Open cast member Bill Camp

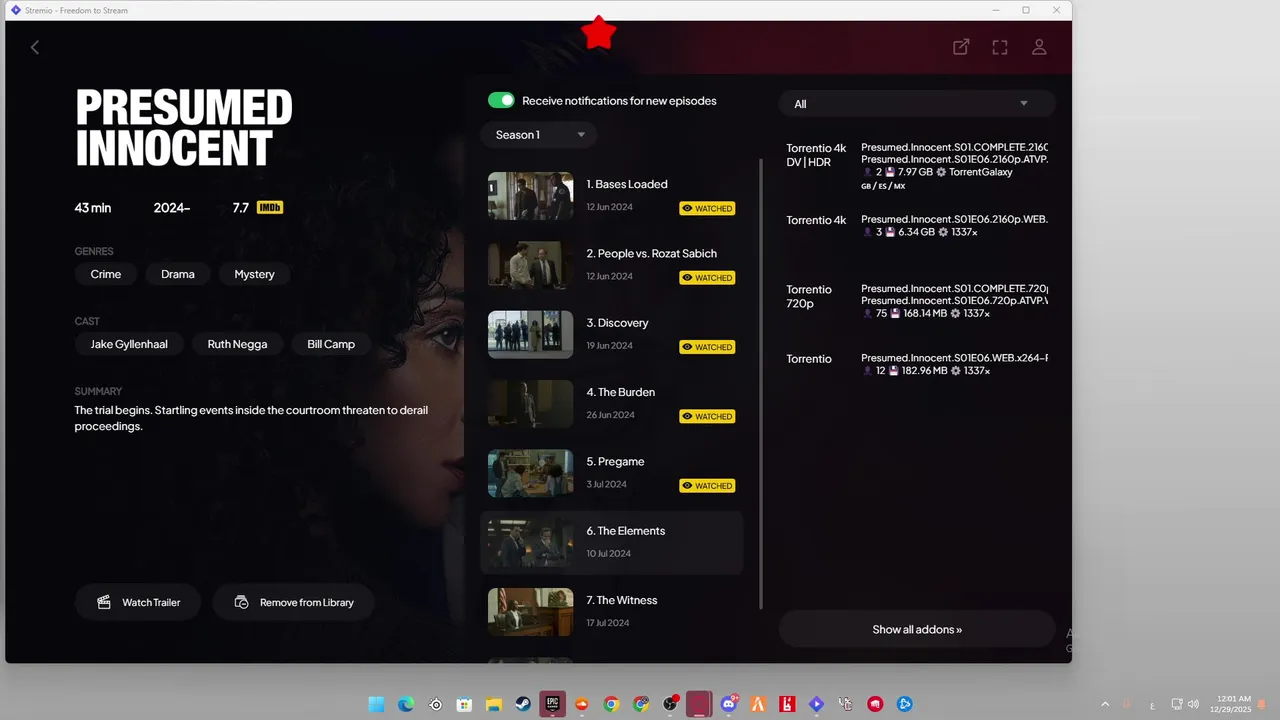pyautogui.click(x=331, y=344)
